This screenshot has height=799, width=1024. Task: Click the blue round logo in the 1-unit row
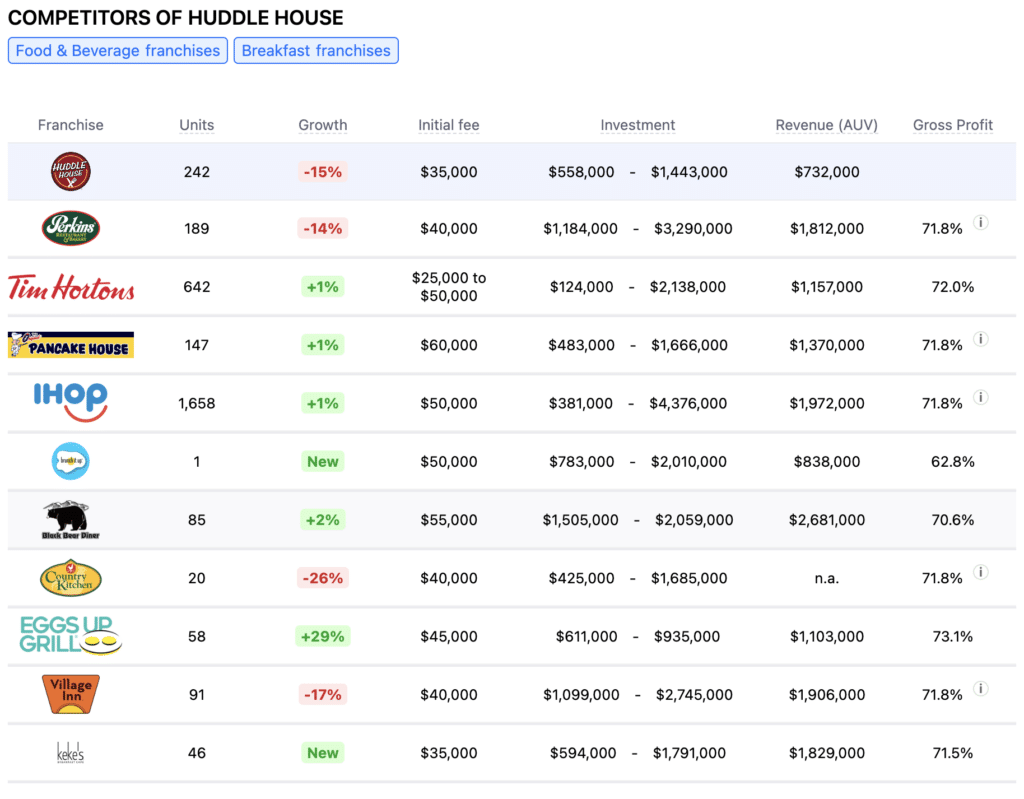(x=71, y=461)
